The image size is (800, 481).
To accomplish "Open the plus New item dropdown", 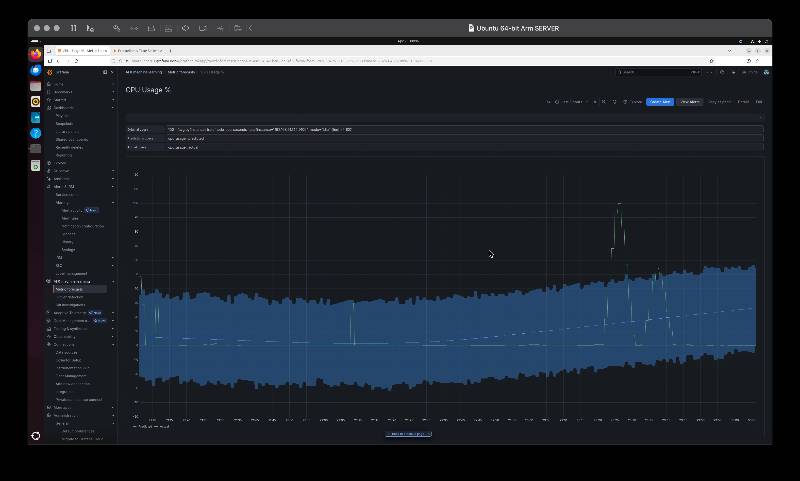I will tap(711, 72).
